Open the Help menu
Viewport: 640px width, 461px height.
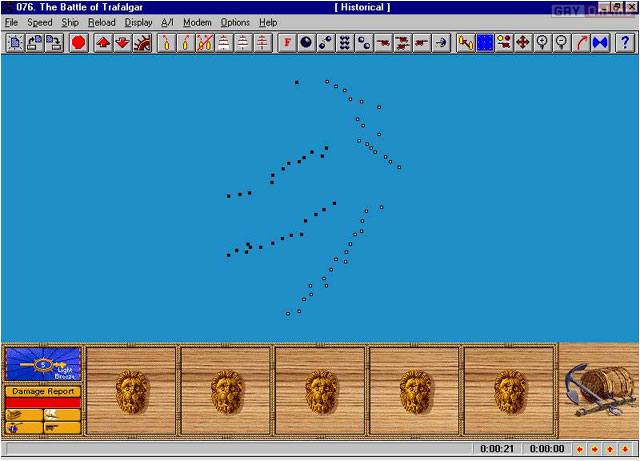tap(268, 22)
